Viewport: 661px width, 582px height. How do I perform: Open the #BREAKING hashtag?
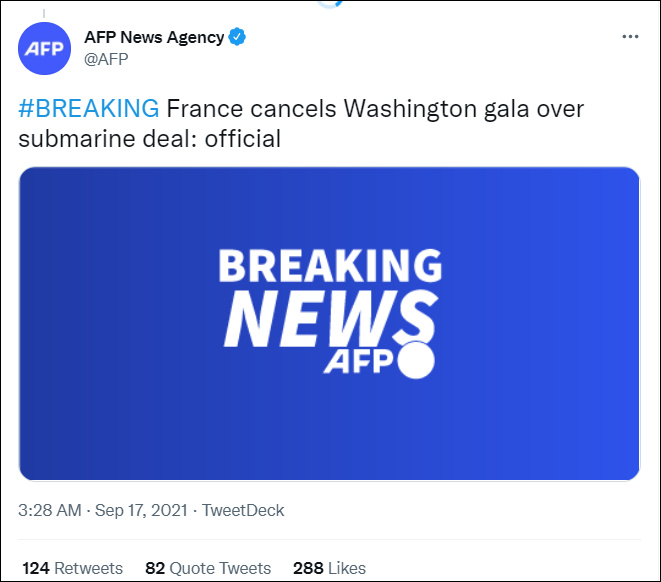[x=88, y=108]
